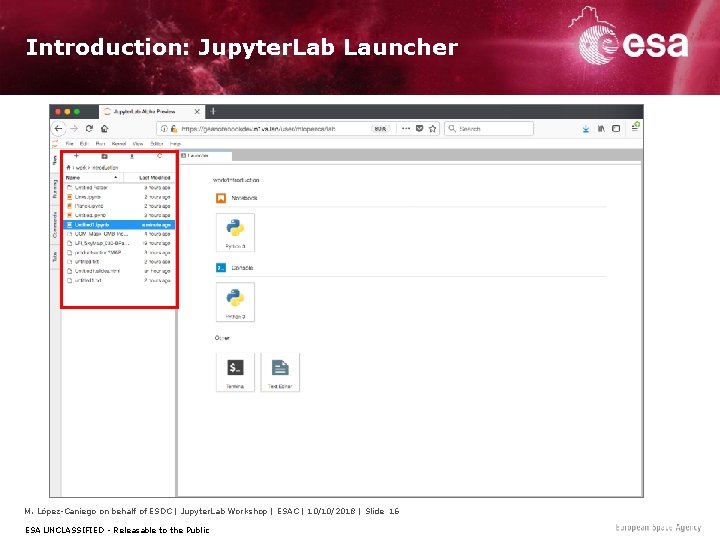Select the Untitled .html file row
The image size is (720, 540).
[119, 271]
